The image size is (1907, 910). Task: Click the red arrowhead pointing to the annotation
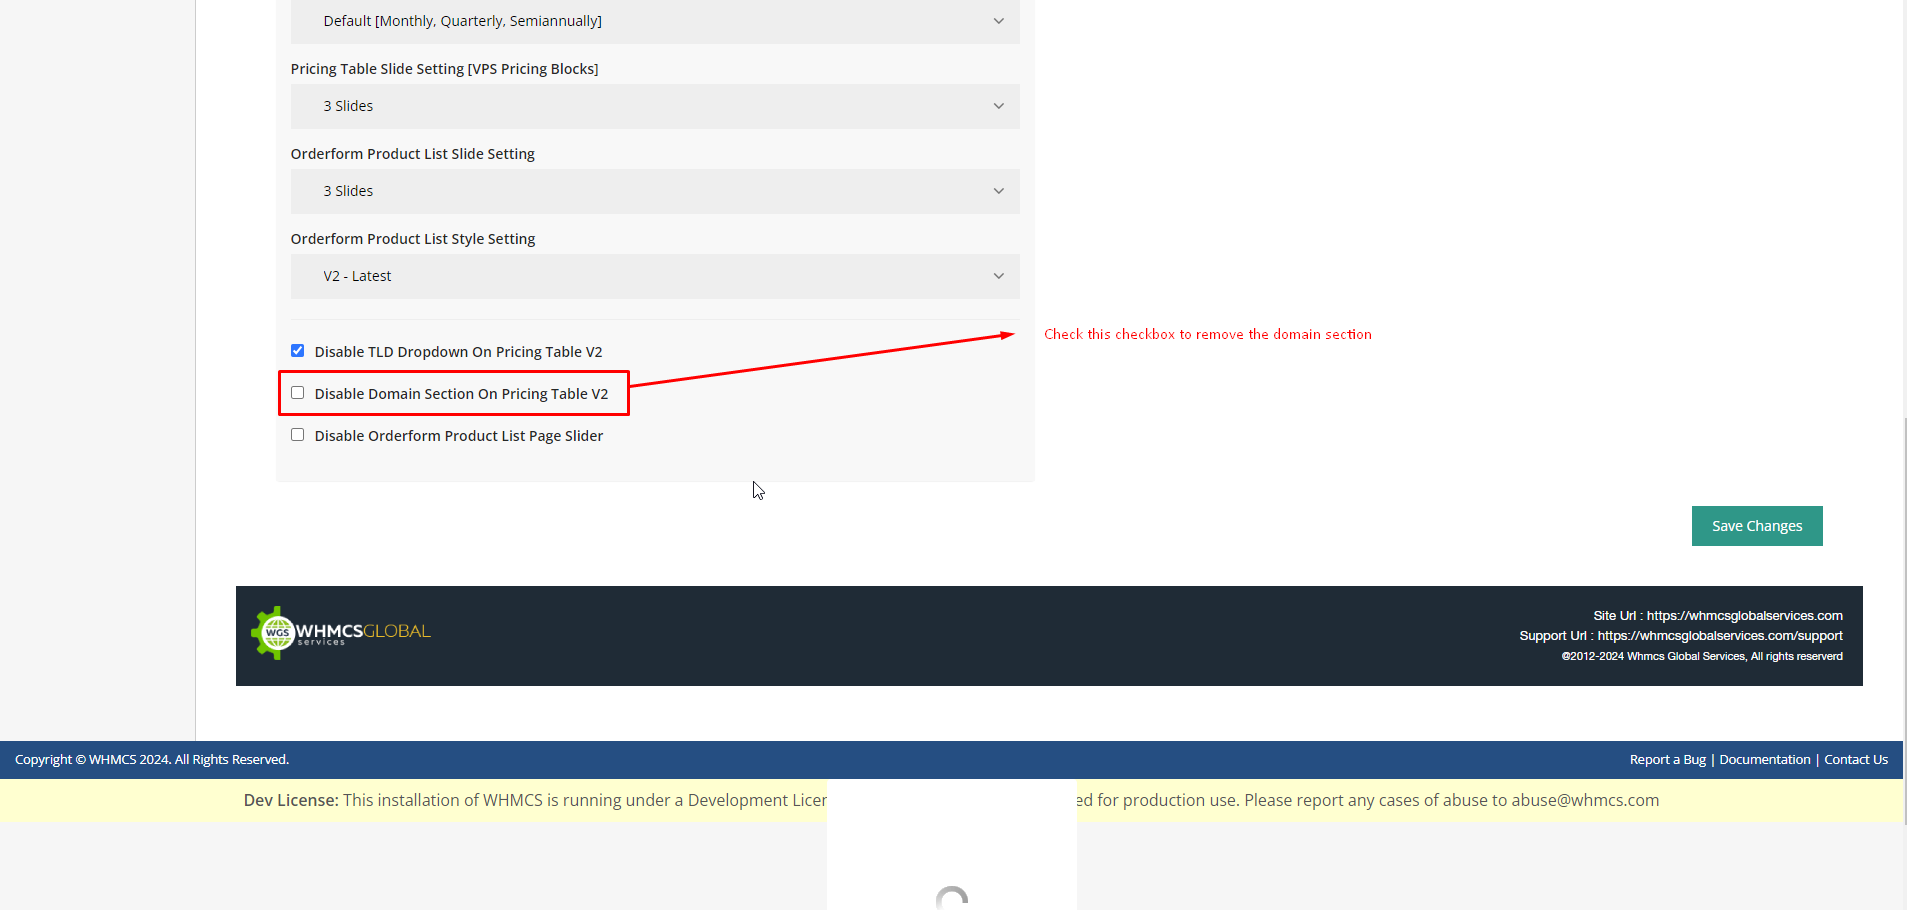(x=1006, y=335)
